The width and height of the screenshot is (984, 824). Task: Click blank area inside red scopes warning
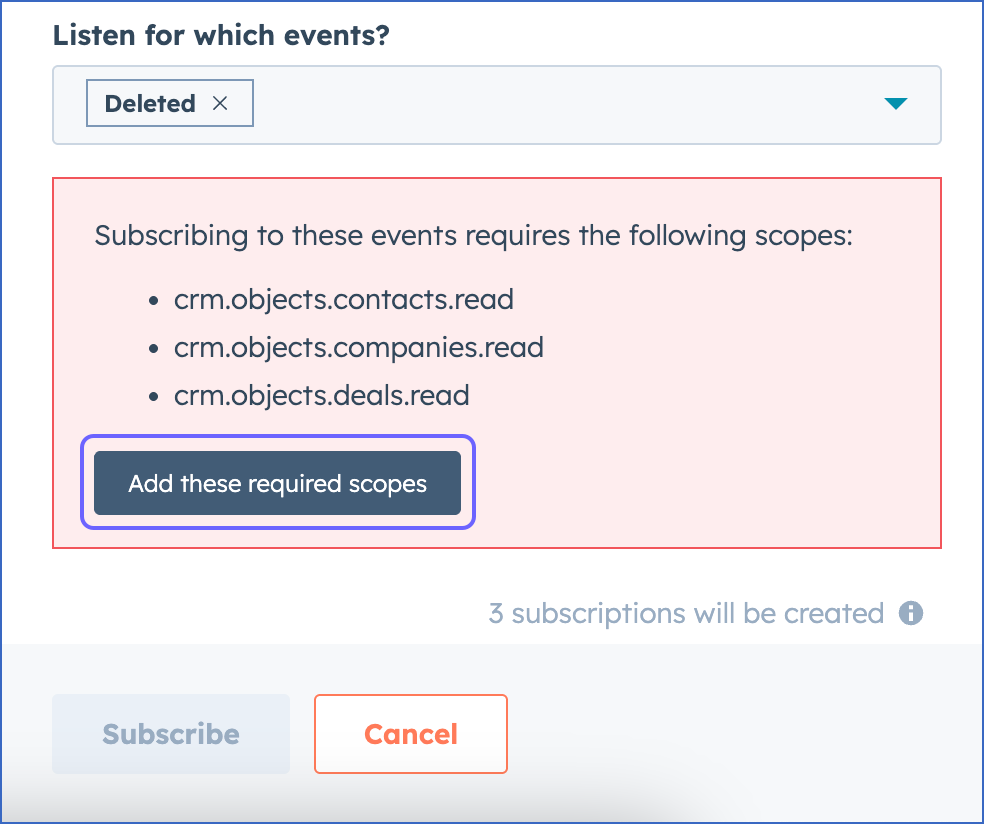720,440
